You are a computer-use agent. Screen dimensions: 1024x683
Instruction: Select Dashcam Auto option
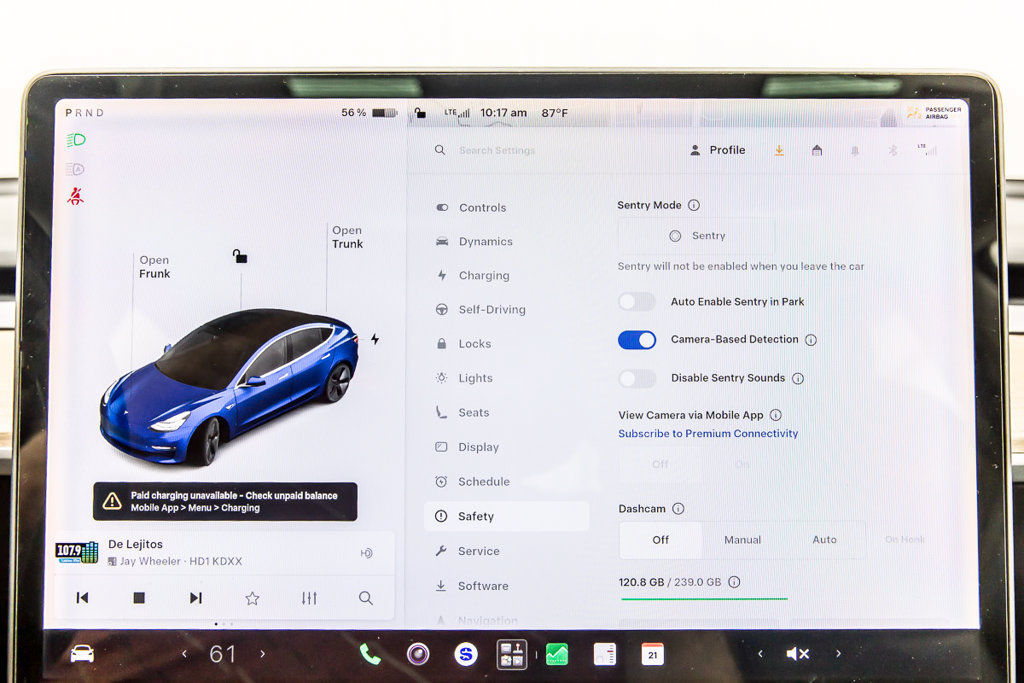coord(824,540)
